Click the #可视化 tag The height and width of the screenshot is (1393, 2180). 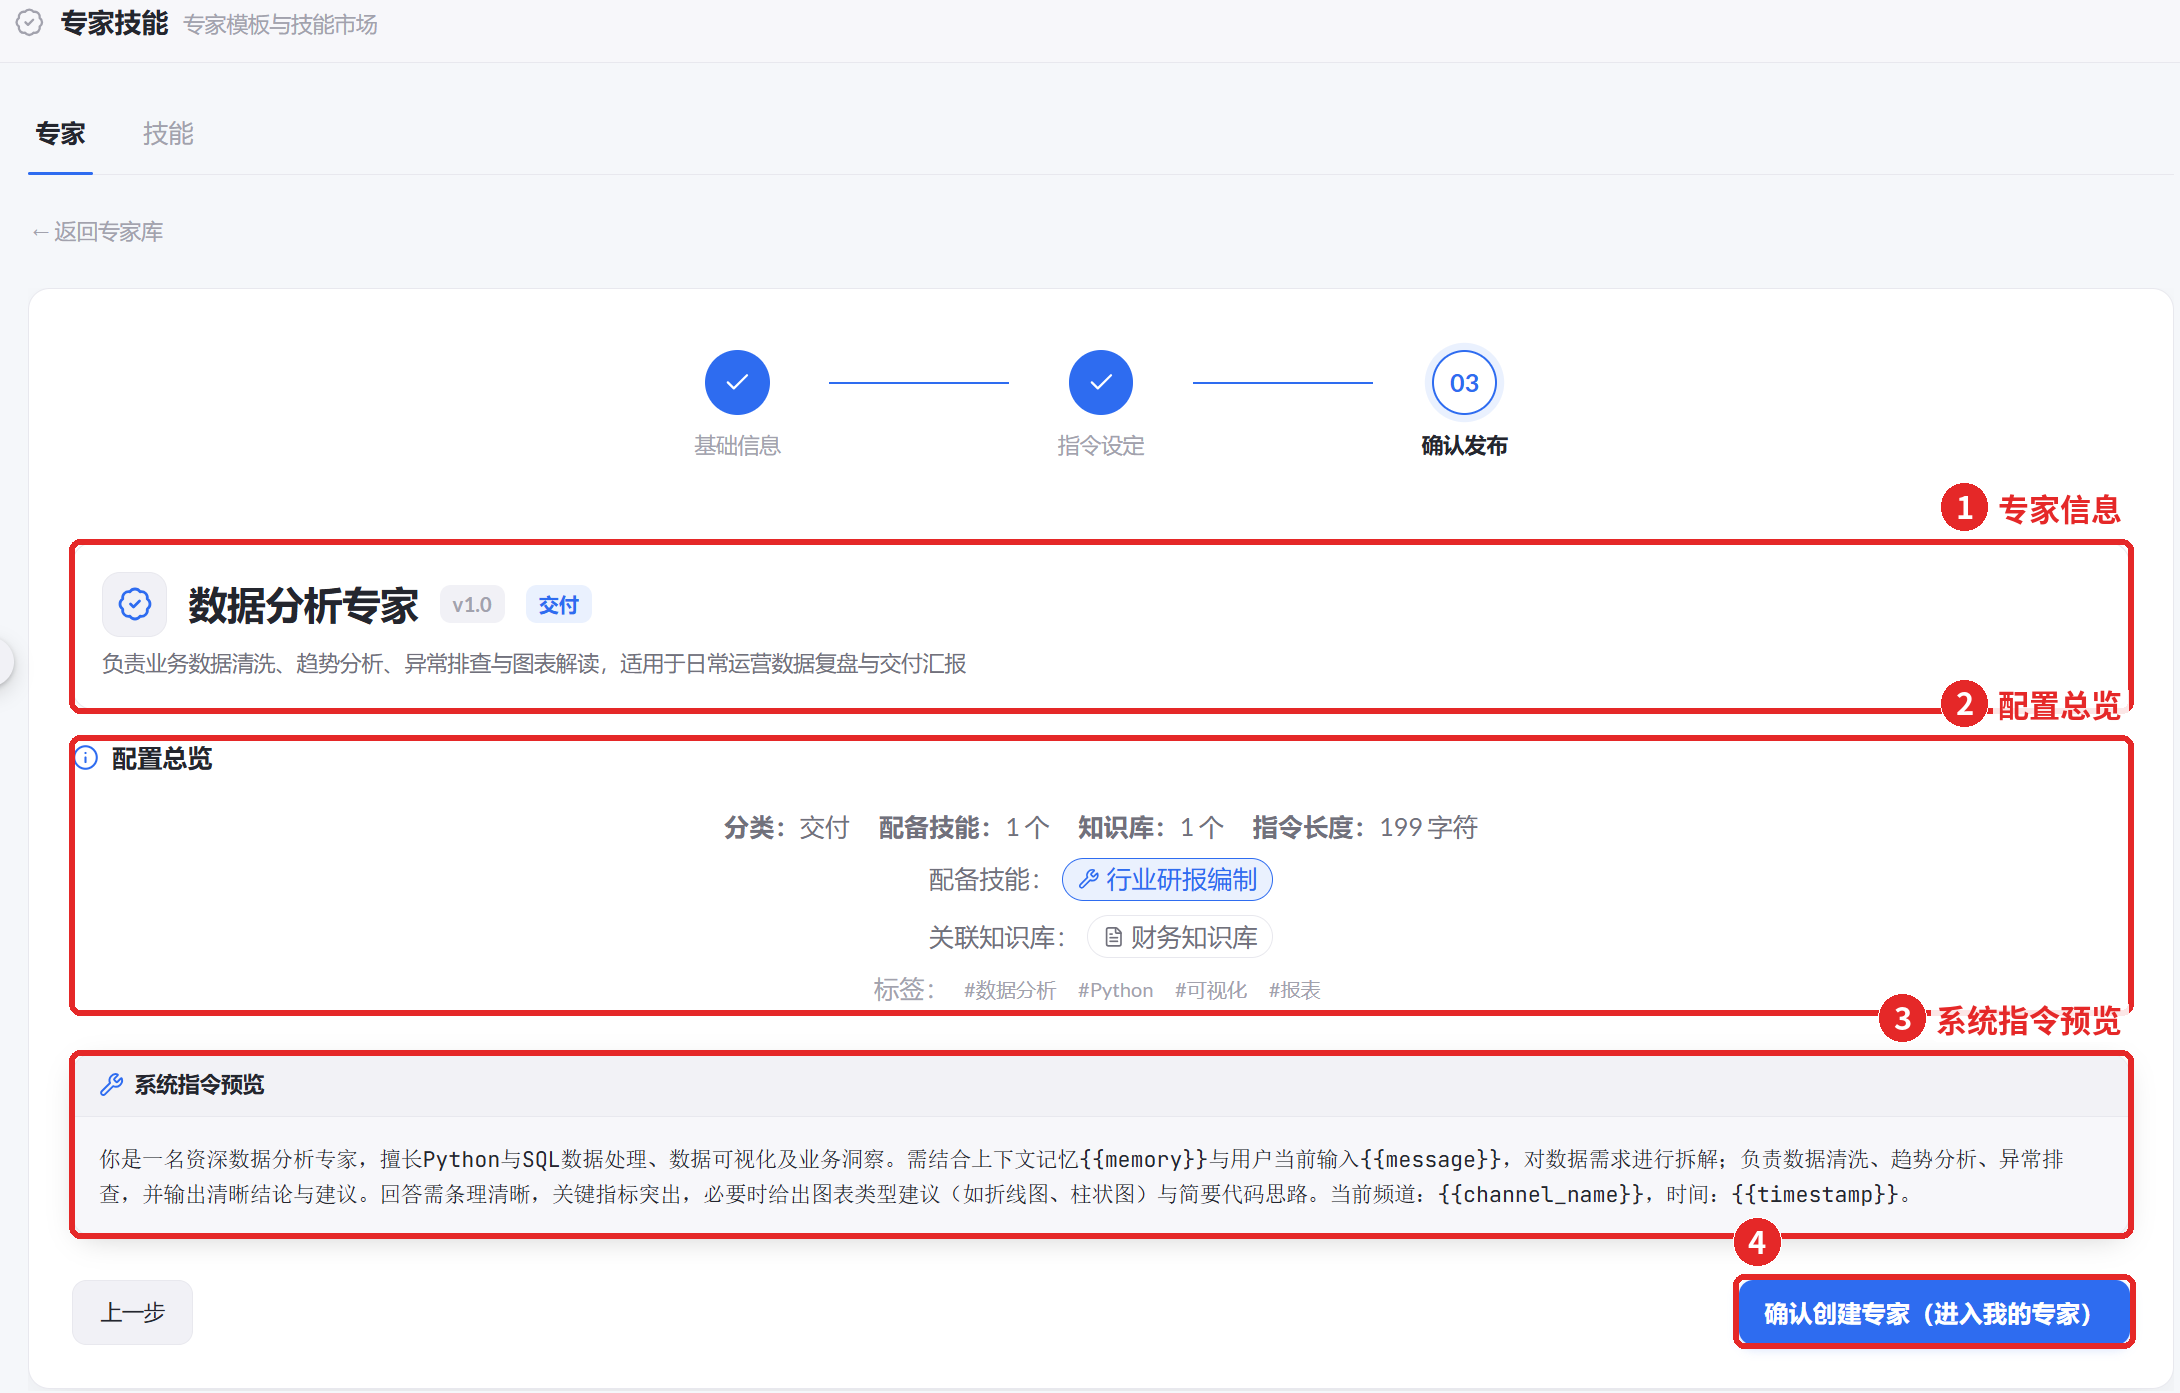[1211, 990]
